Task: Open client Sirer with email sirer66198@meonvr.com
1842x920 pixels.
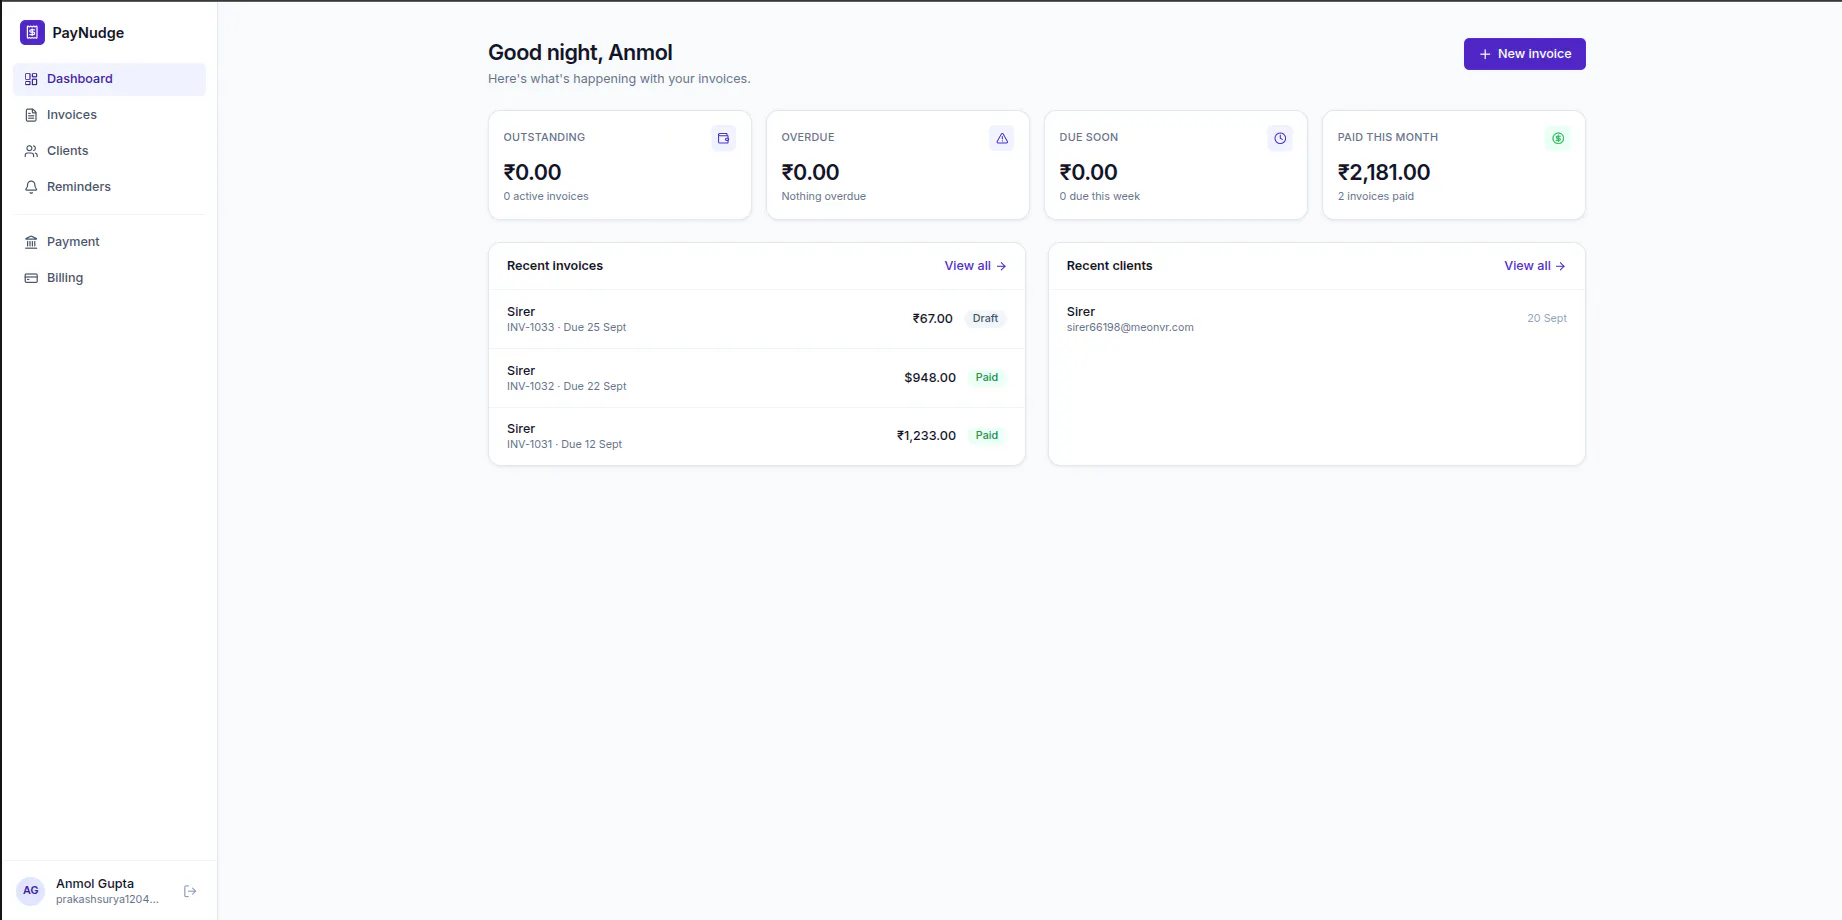Action: (x=1316, y=319)
